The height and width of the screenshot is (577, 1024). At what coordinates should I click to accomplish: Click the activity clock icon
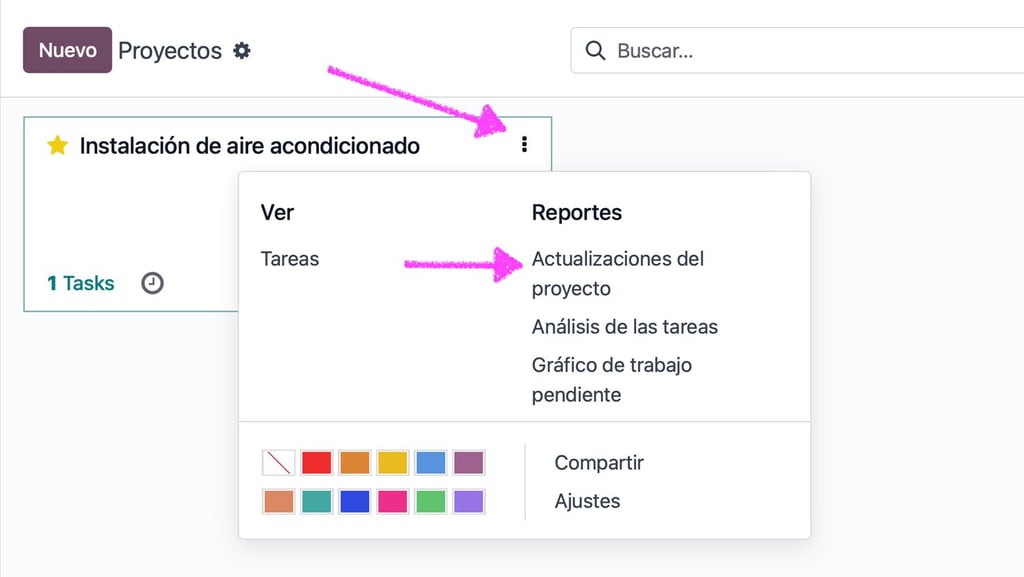(x=152, y=283)
